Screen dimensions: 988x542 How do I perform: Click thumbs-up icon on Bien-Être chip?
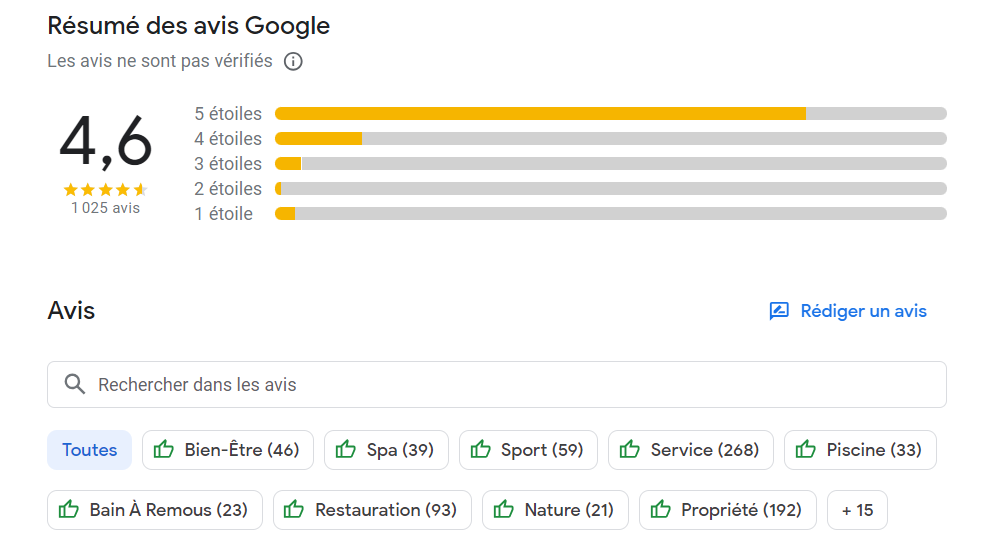tap(164, 449)
